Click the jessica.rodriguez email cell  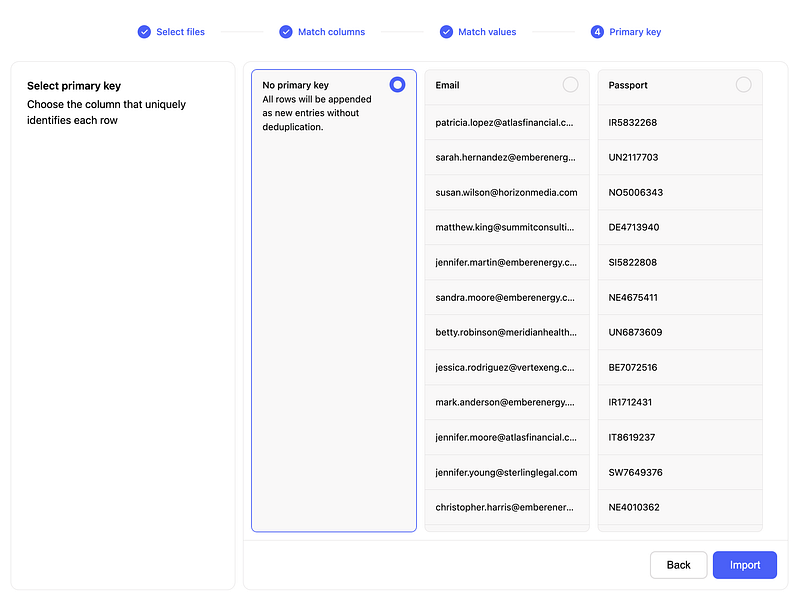pos(507,368)
